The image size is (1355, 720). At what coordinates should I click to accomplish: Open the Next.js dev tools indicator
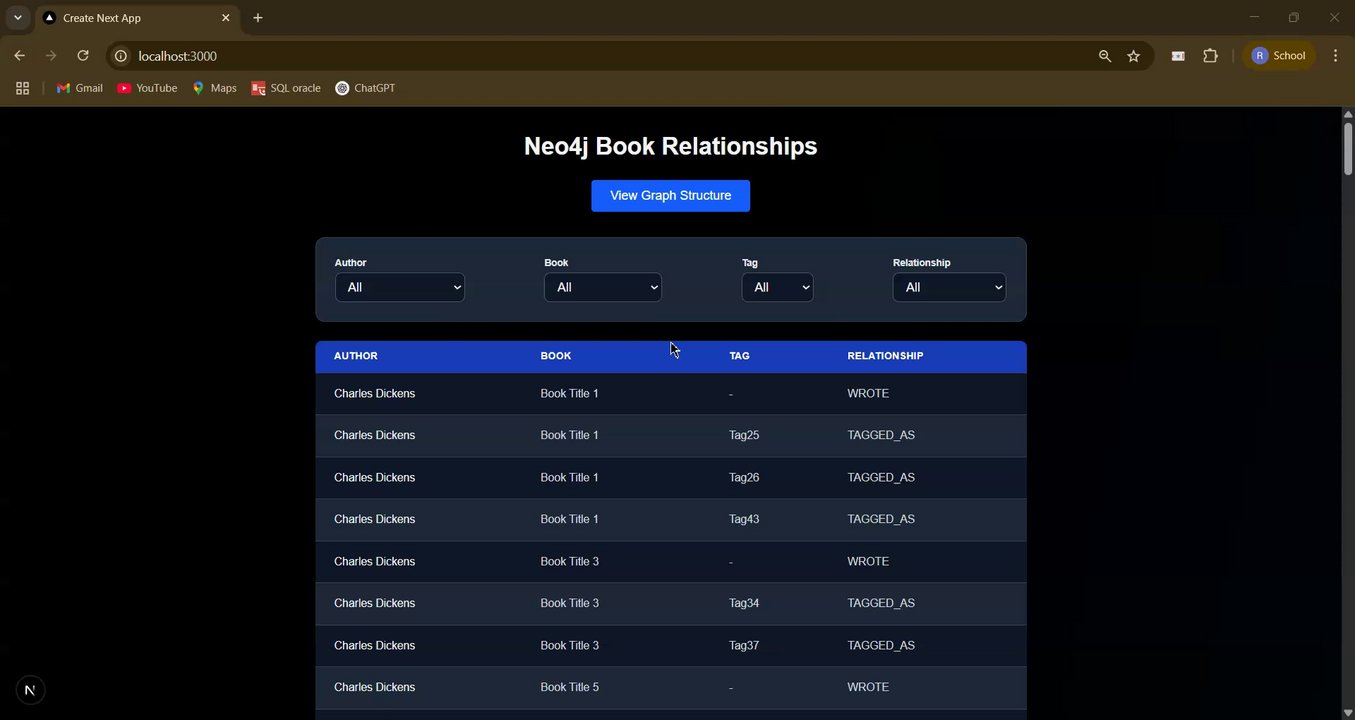click(x=31, y=690)
